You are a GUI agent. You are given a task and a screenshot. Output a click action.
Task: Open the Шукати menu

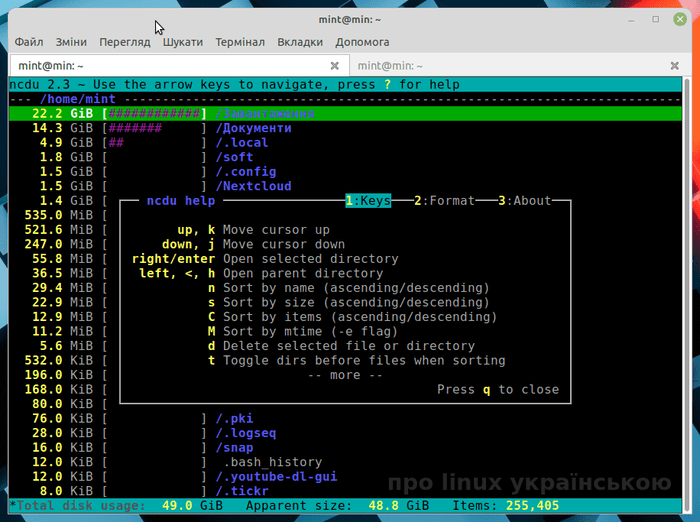[183, 42]
